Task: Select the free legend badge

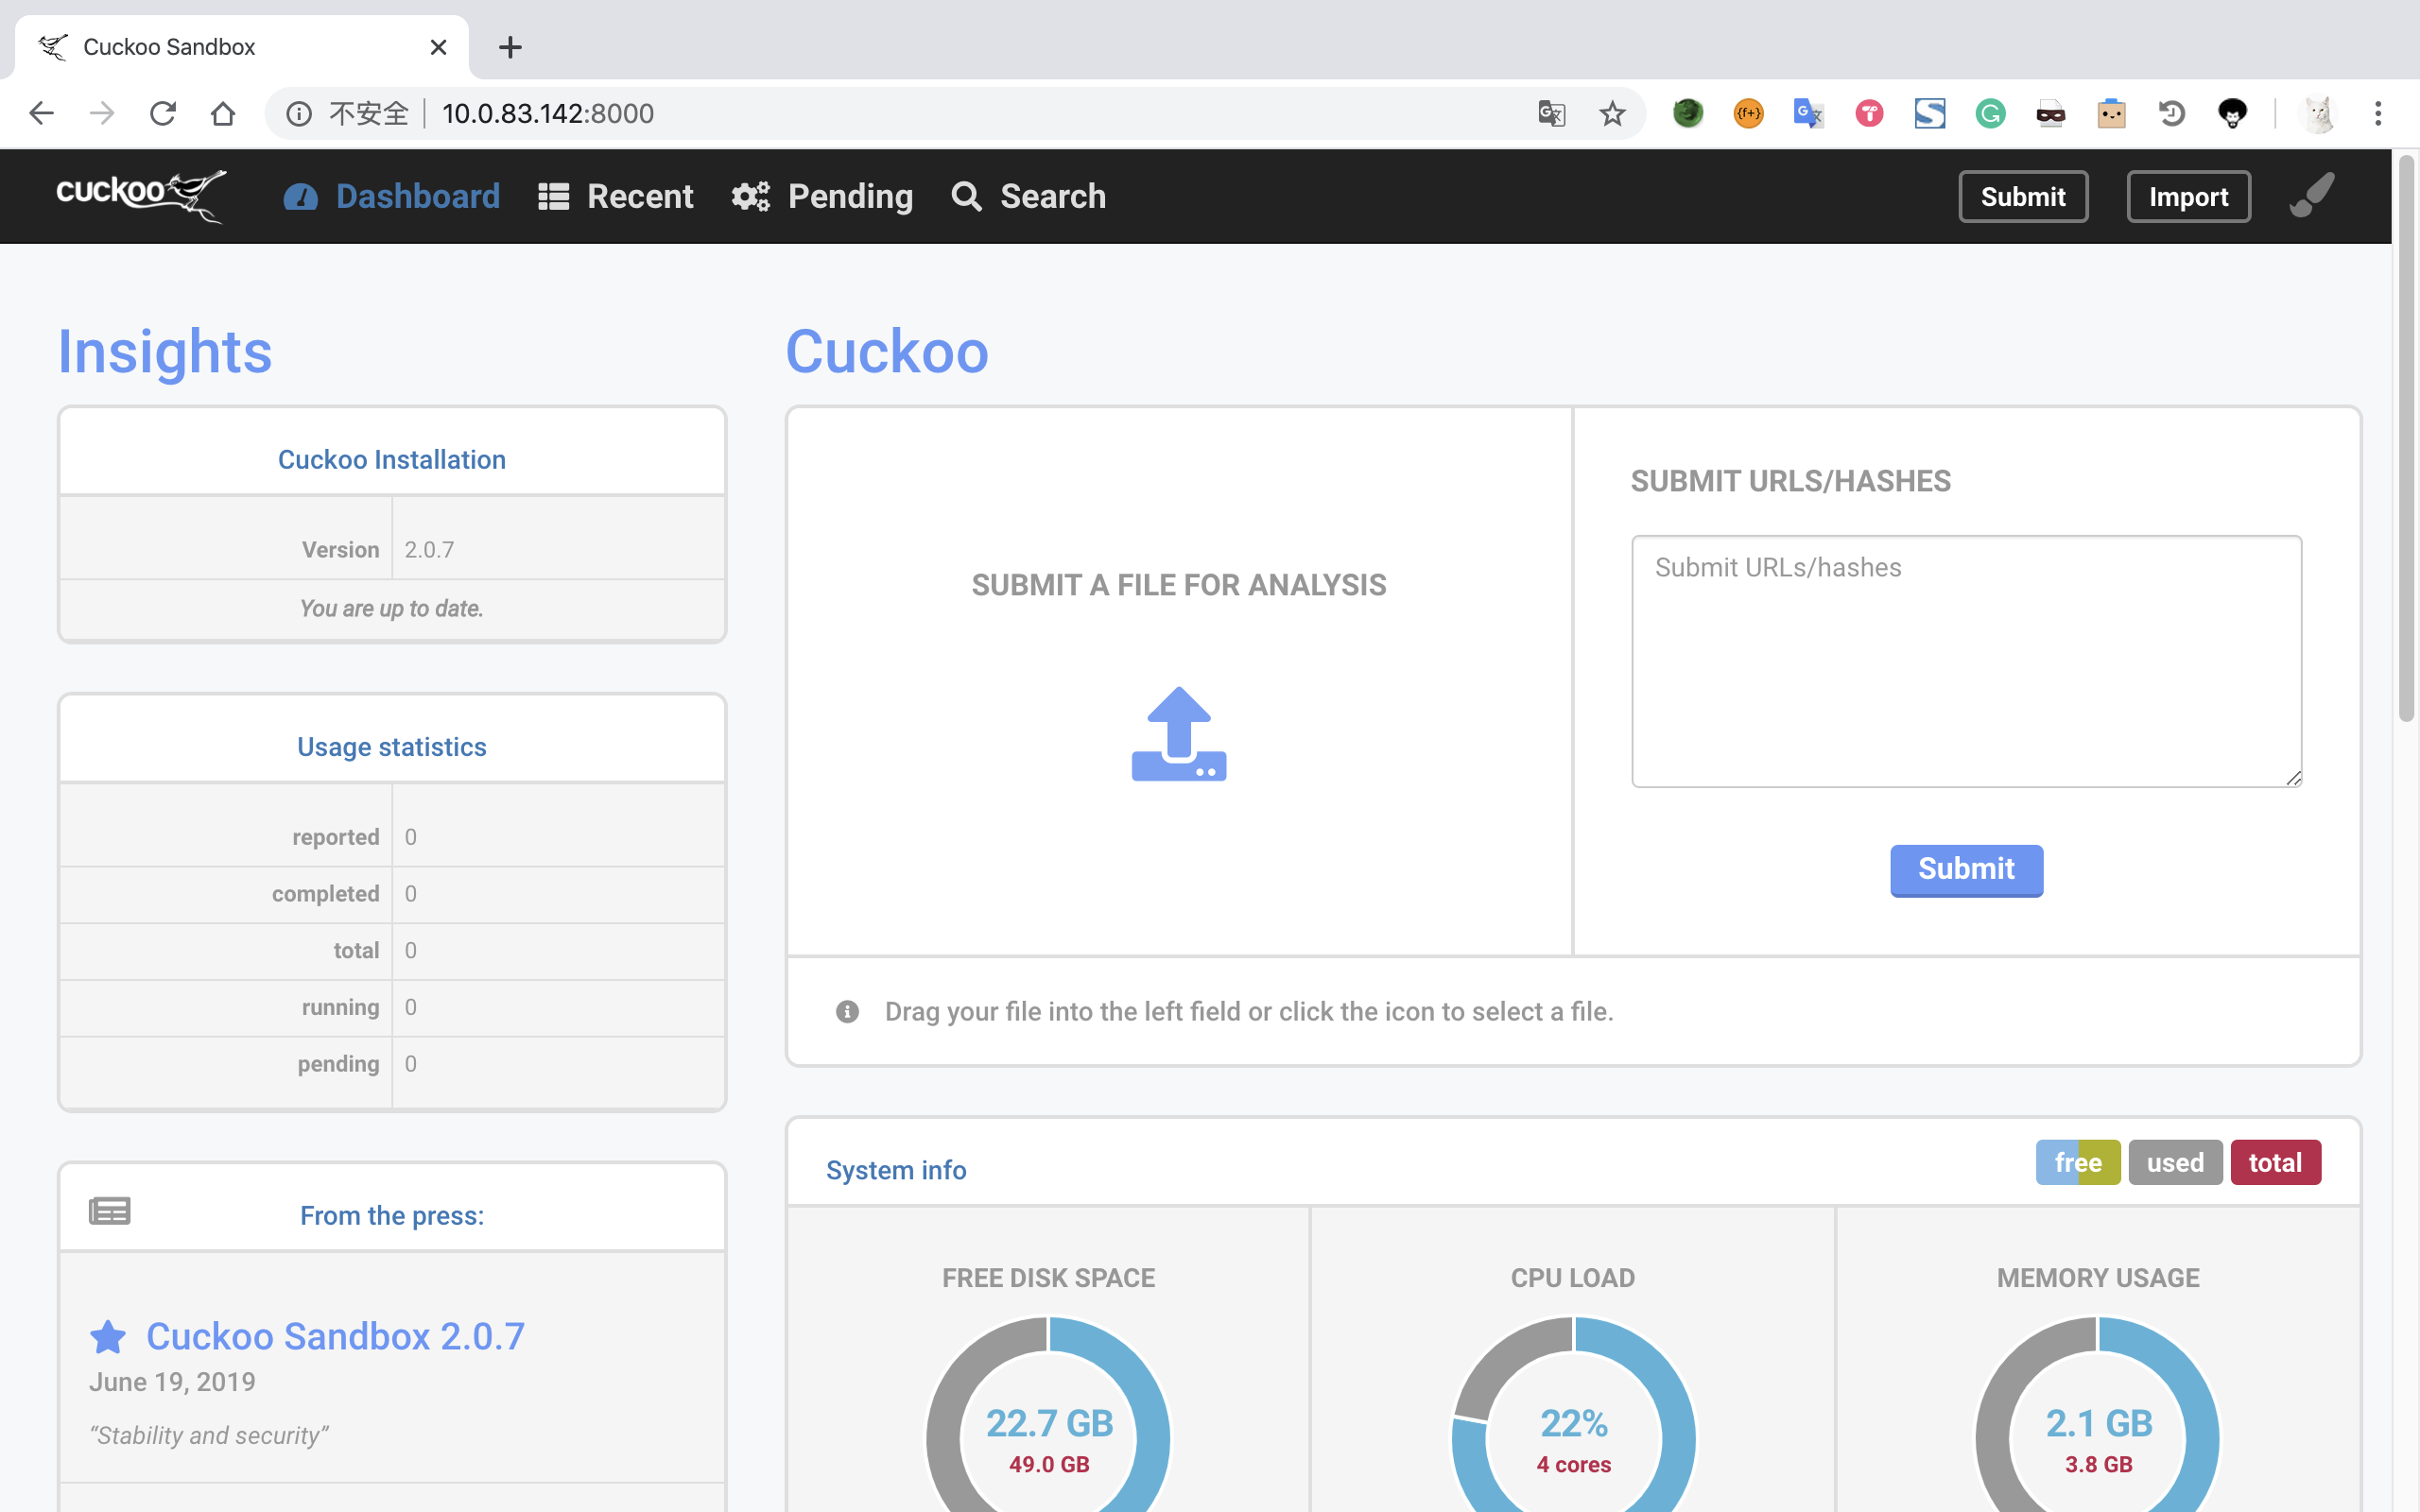Action: coord(2078,1162)
